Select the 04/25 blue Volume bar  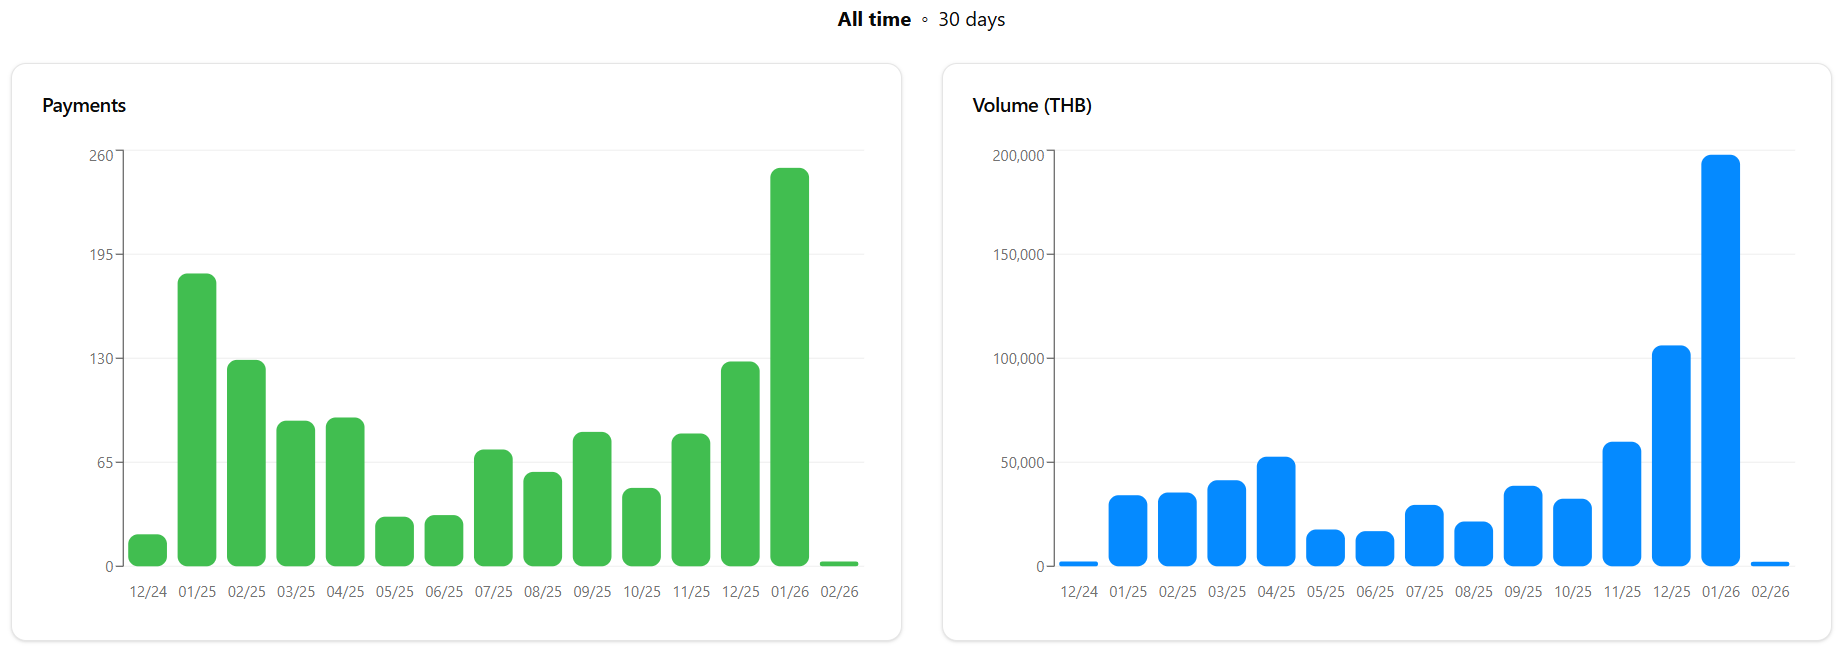1276,511
